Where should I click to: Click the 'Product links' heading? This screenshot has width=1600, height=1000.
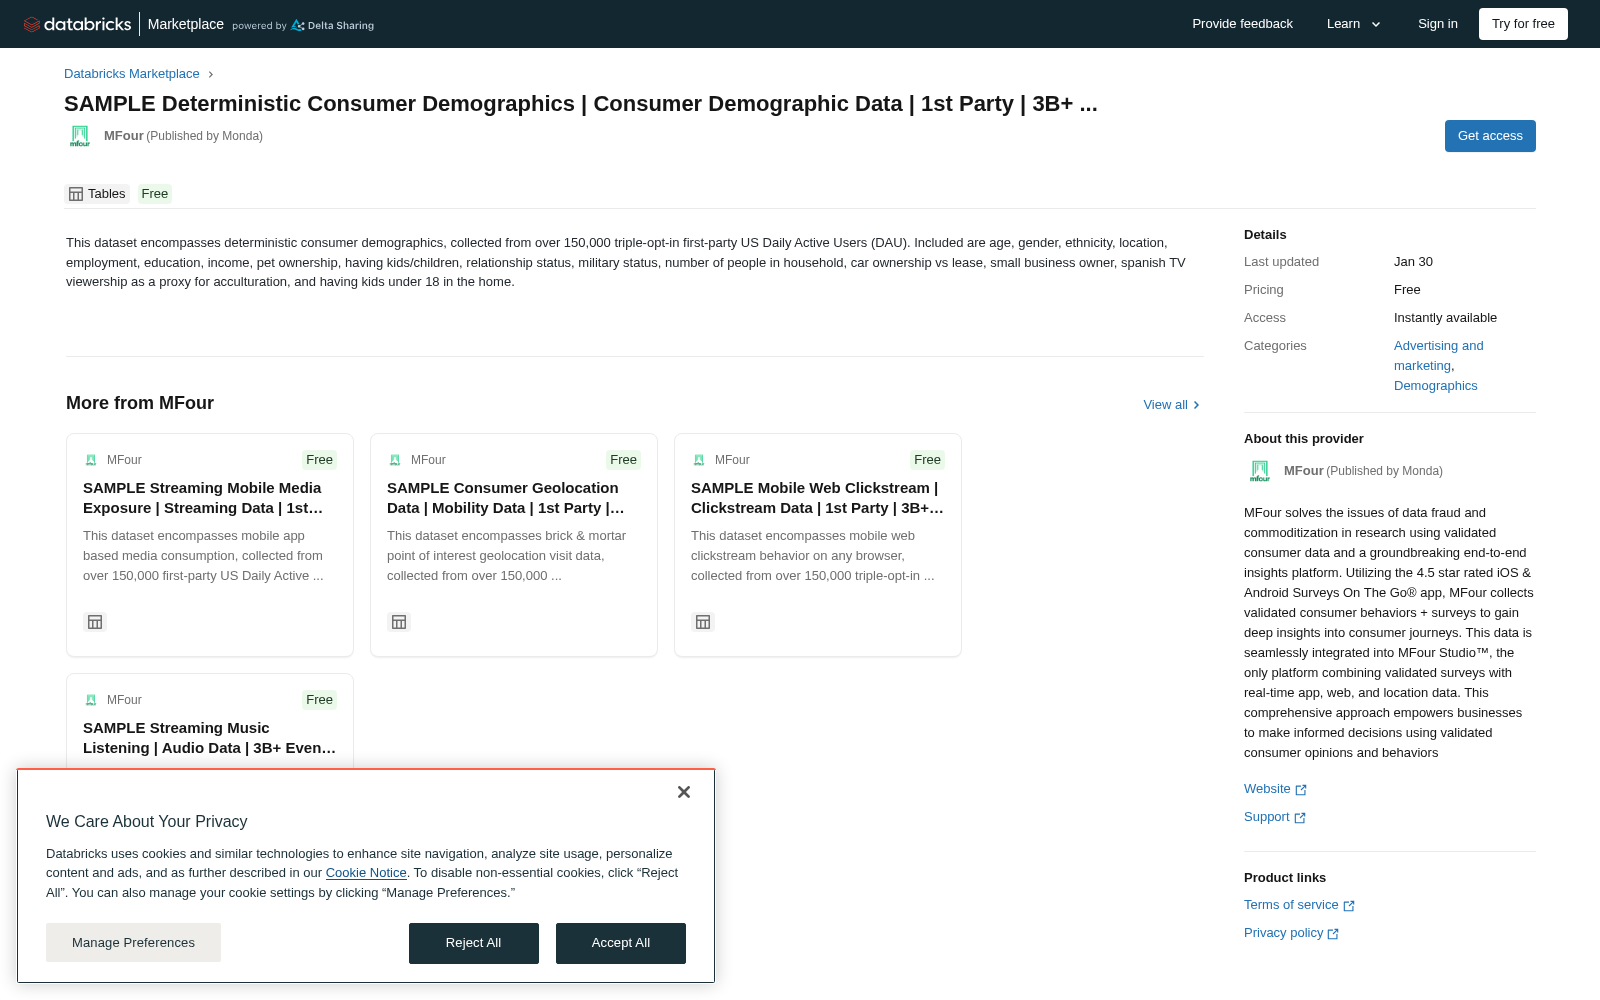(1285, 878)
